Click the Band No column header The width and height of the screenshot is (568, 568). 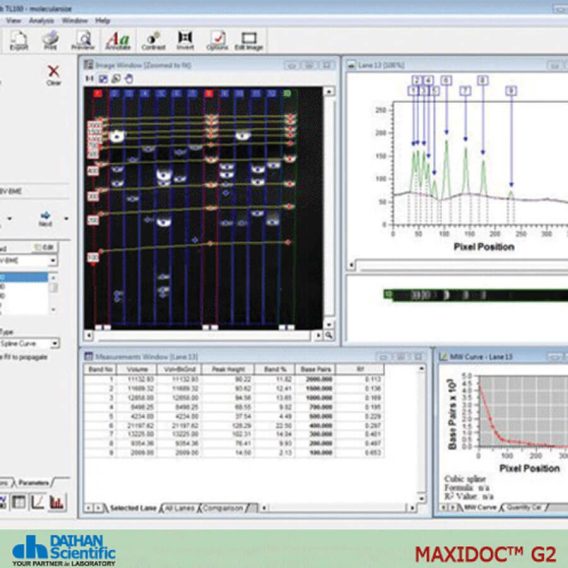[x=100, y=369]
